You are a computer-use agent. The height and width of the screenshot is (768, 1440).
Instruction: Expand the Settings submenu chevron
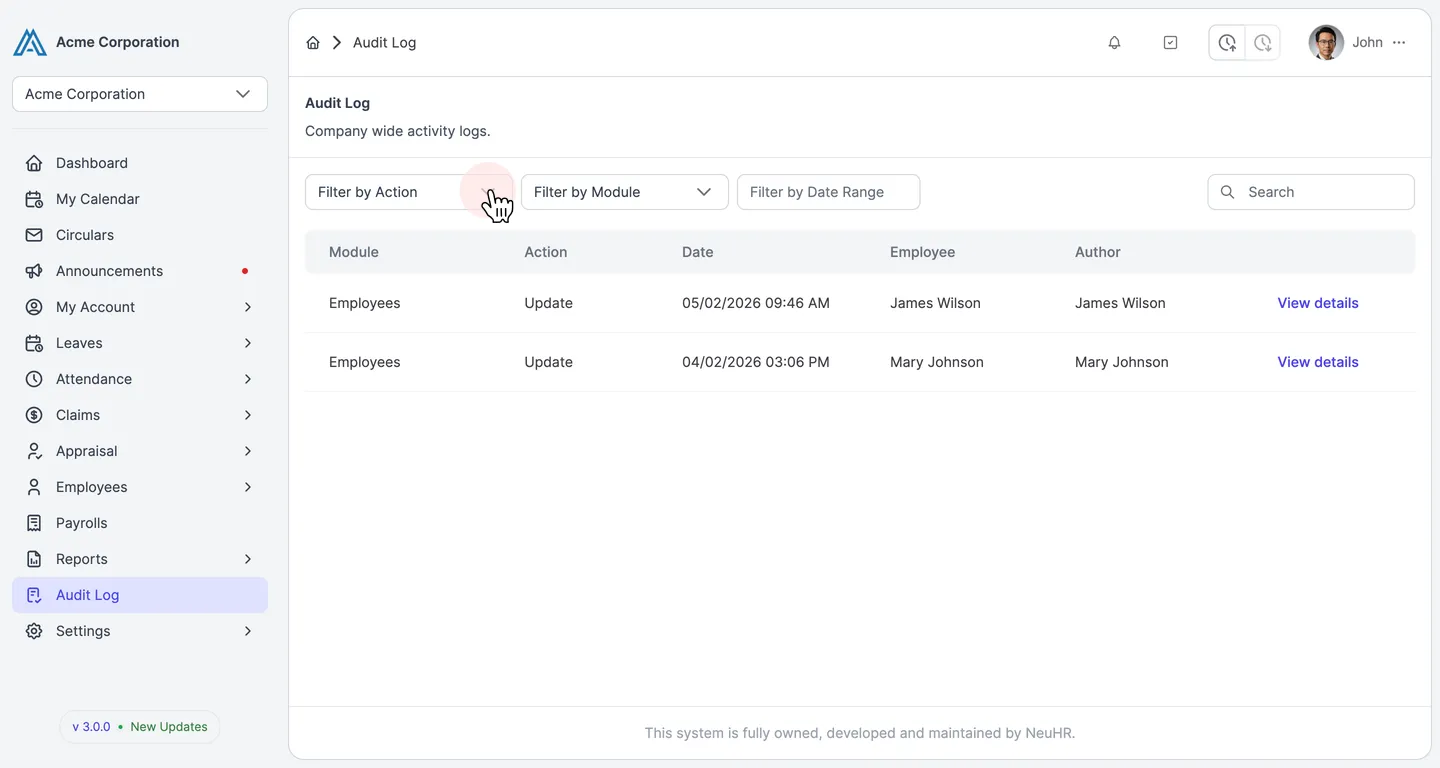(248, 631)
